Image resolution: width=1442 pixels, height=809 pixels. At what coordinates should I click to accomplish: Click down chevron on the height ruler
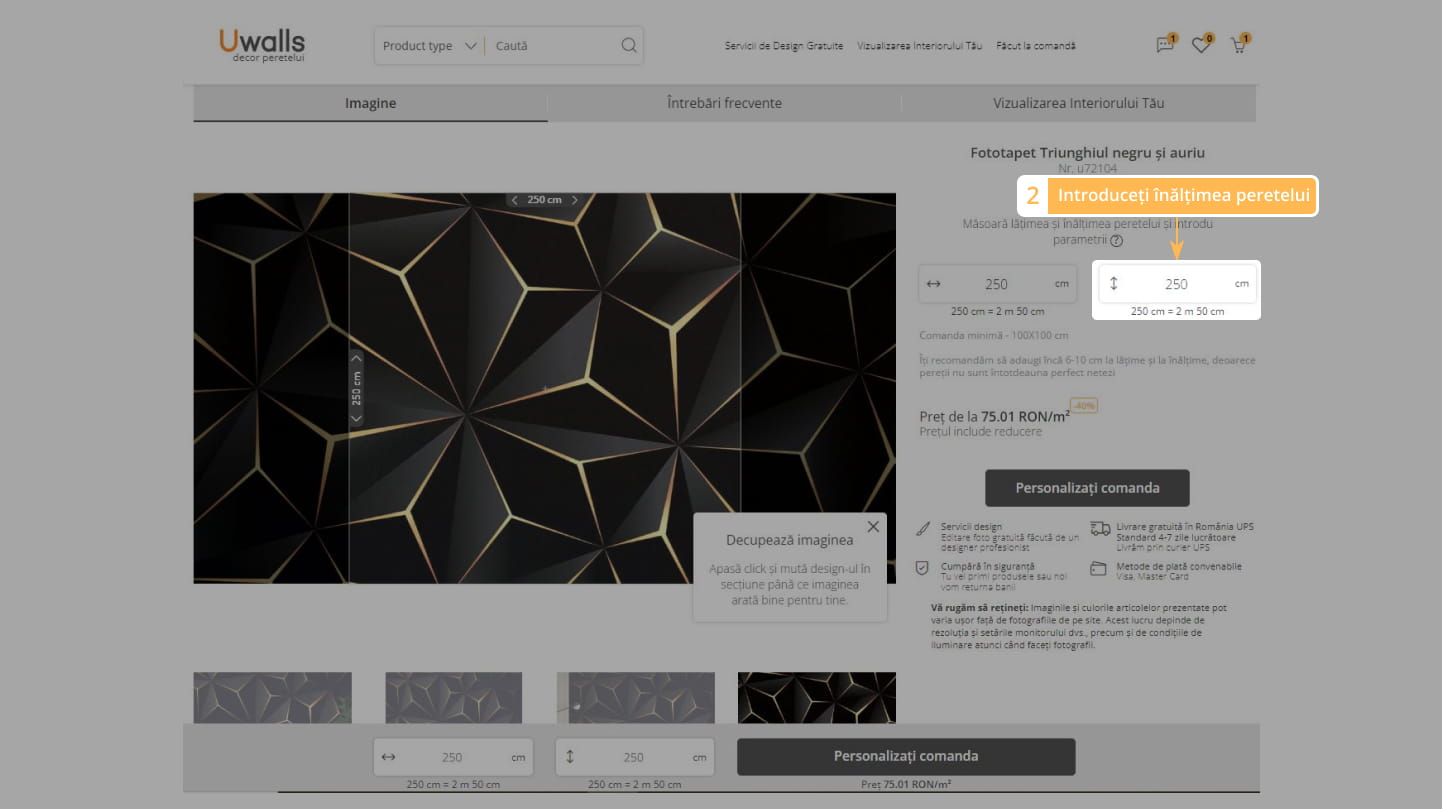tap(357, 417)
